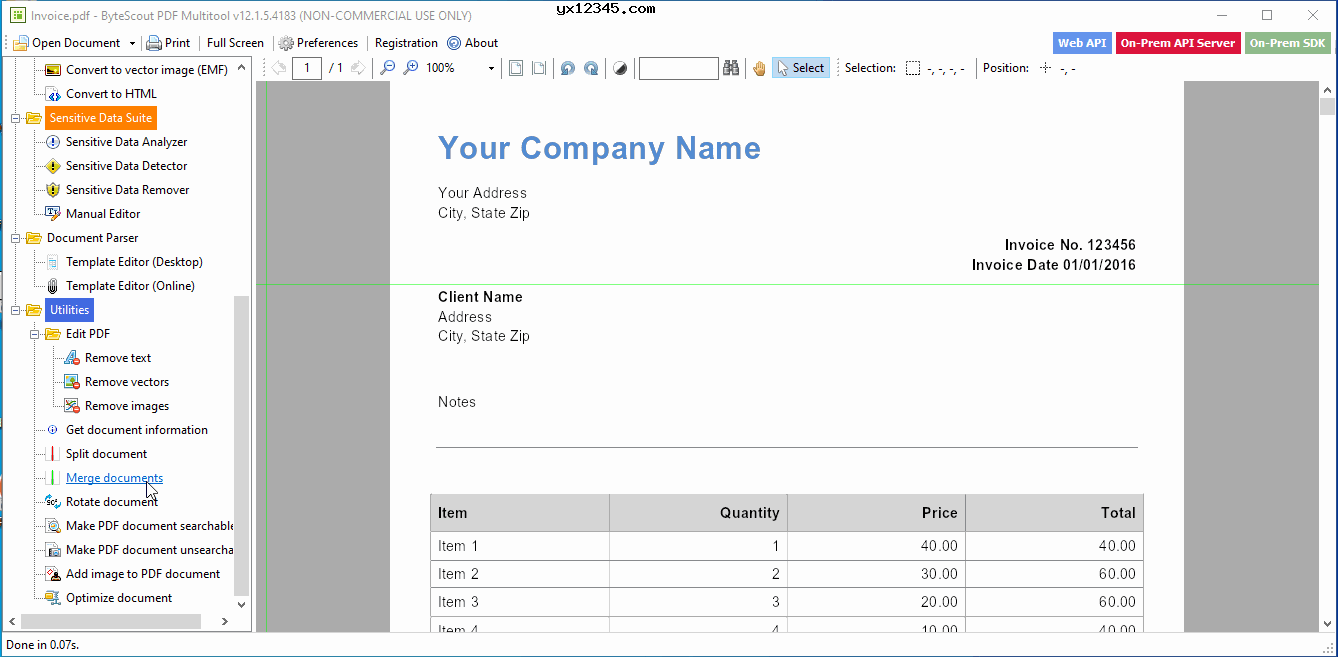1338x657 pixels.
Task: Click the Web API button
Action: [1082, 43]
